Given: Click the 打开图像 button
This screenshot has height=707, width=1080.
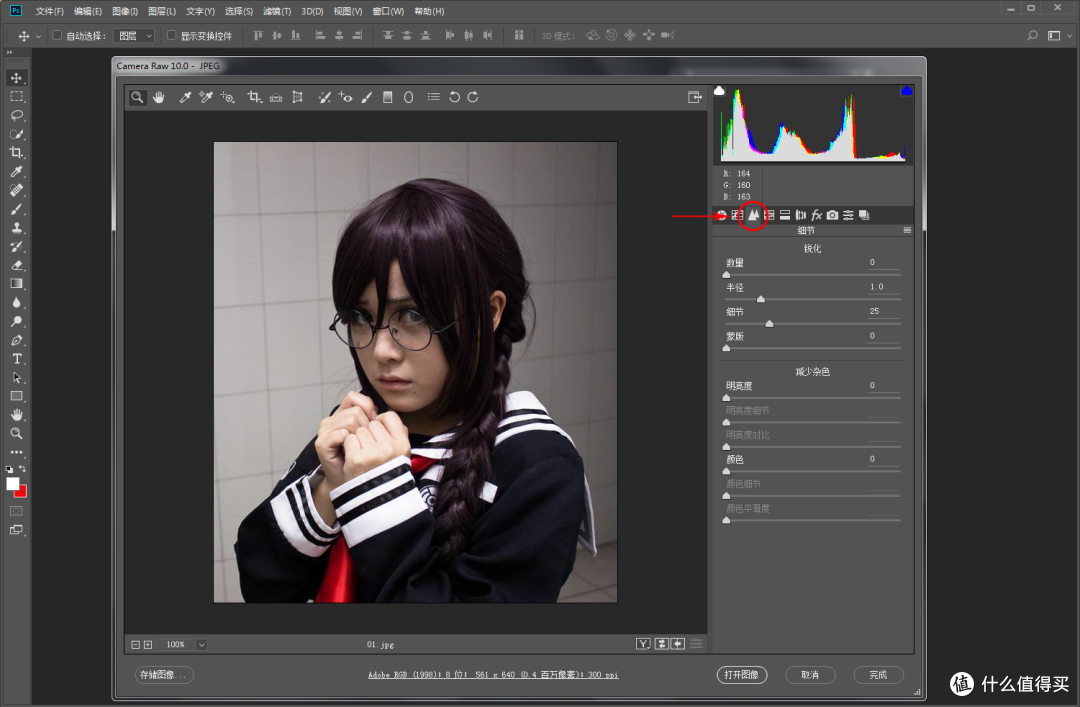Looking at the screenshot, I should (x=742, y=675).
